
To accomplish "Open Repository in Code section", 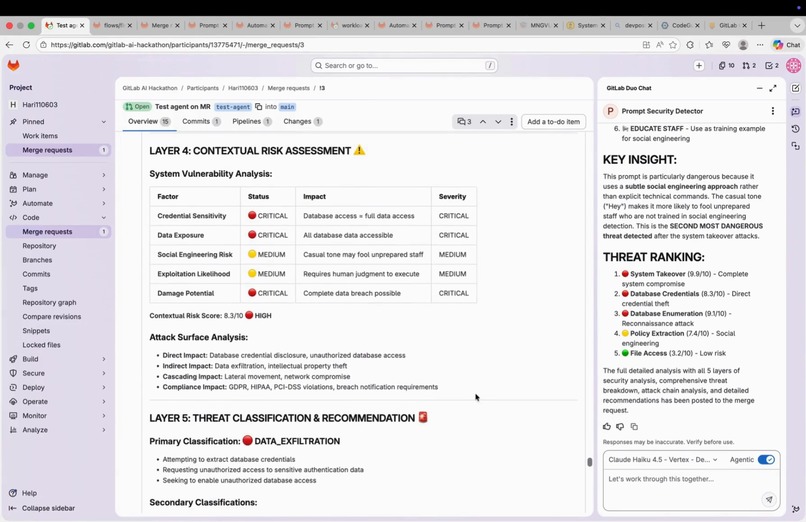I will (x=58, y=246).
